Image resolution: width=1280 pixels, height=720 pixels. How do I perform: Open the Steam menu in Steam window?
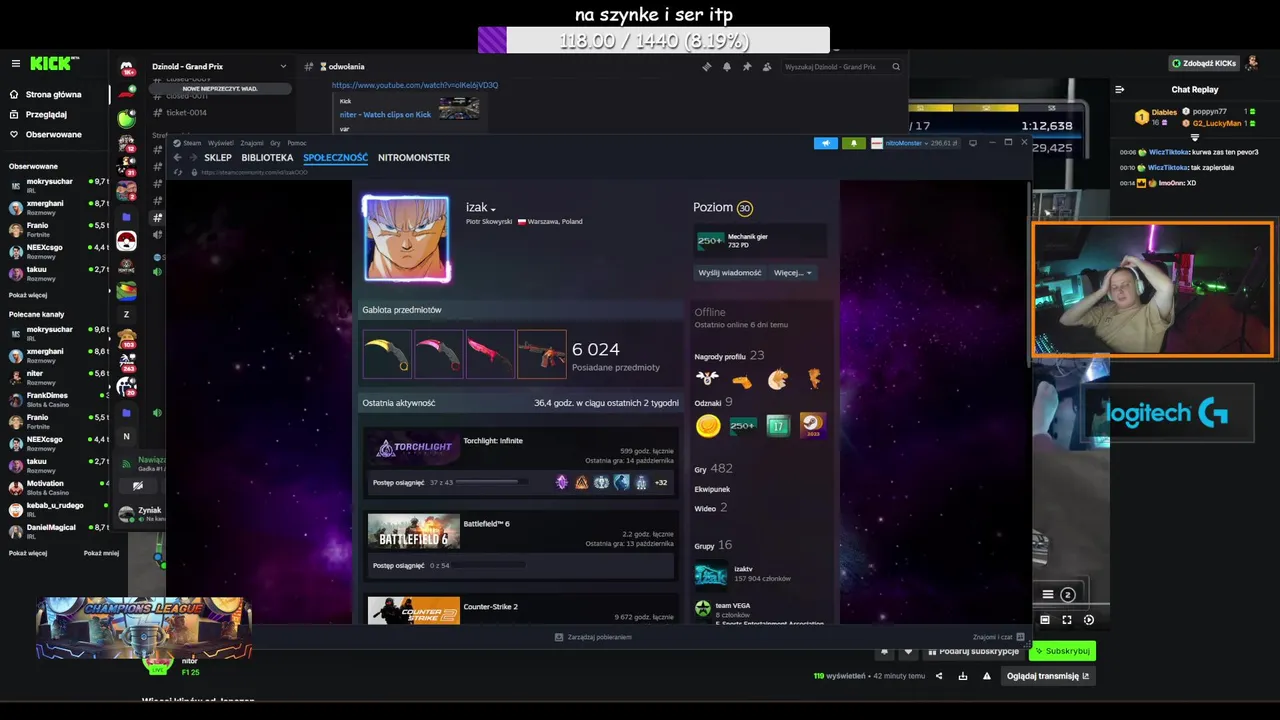click(187, 143)
